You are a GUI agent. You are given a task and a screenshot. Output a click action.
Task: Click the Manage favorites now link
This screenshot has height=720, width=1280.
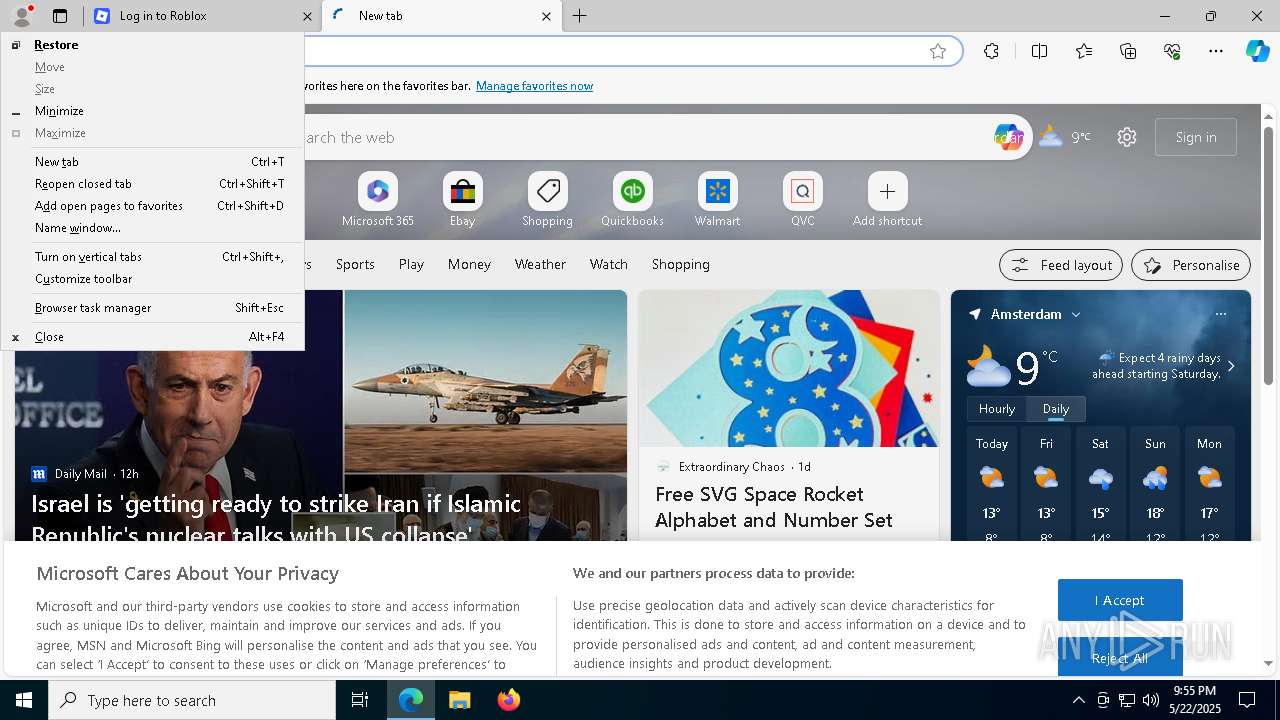pos(534,86)
